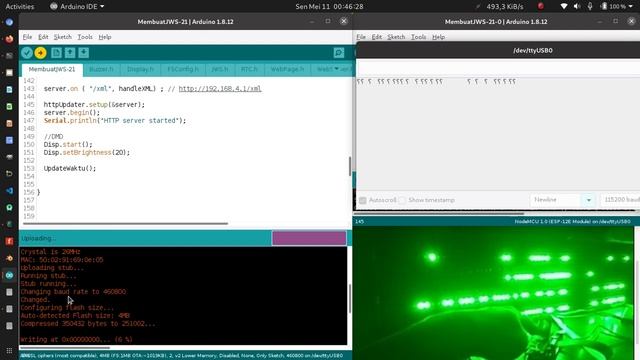This screenshot has width=640, height=360.
Task: Open File menu in MembuatJWS-21 window
Action: click(27, 37)
